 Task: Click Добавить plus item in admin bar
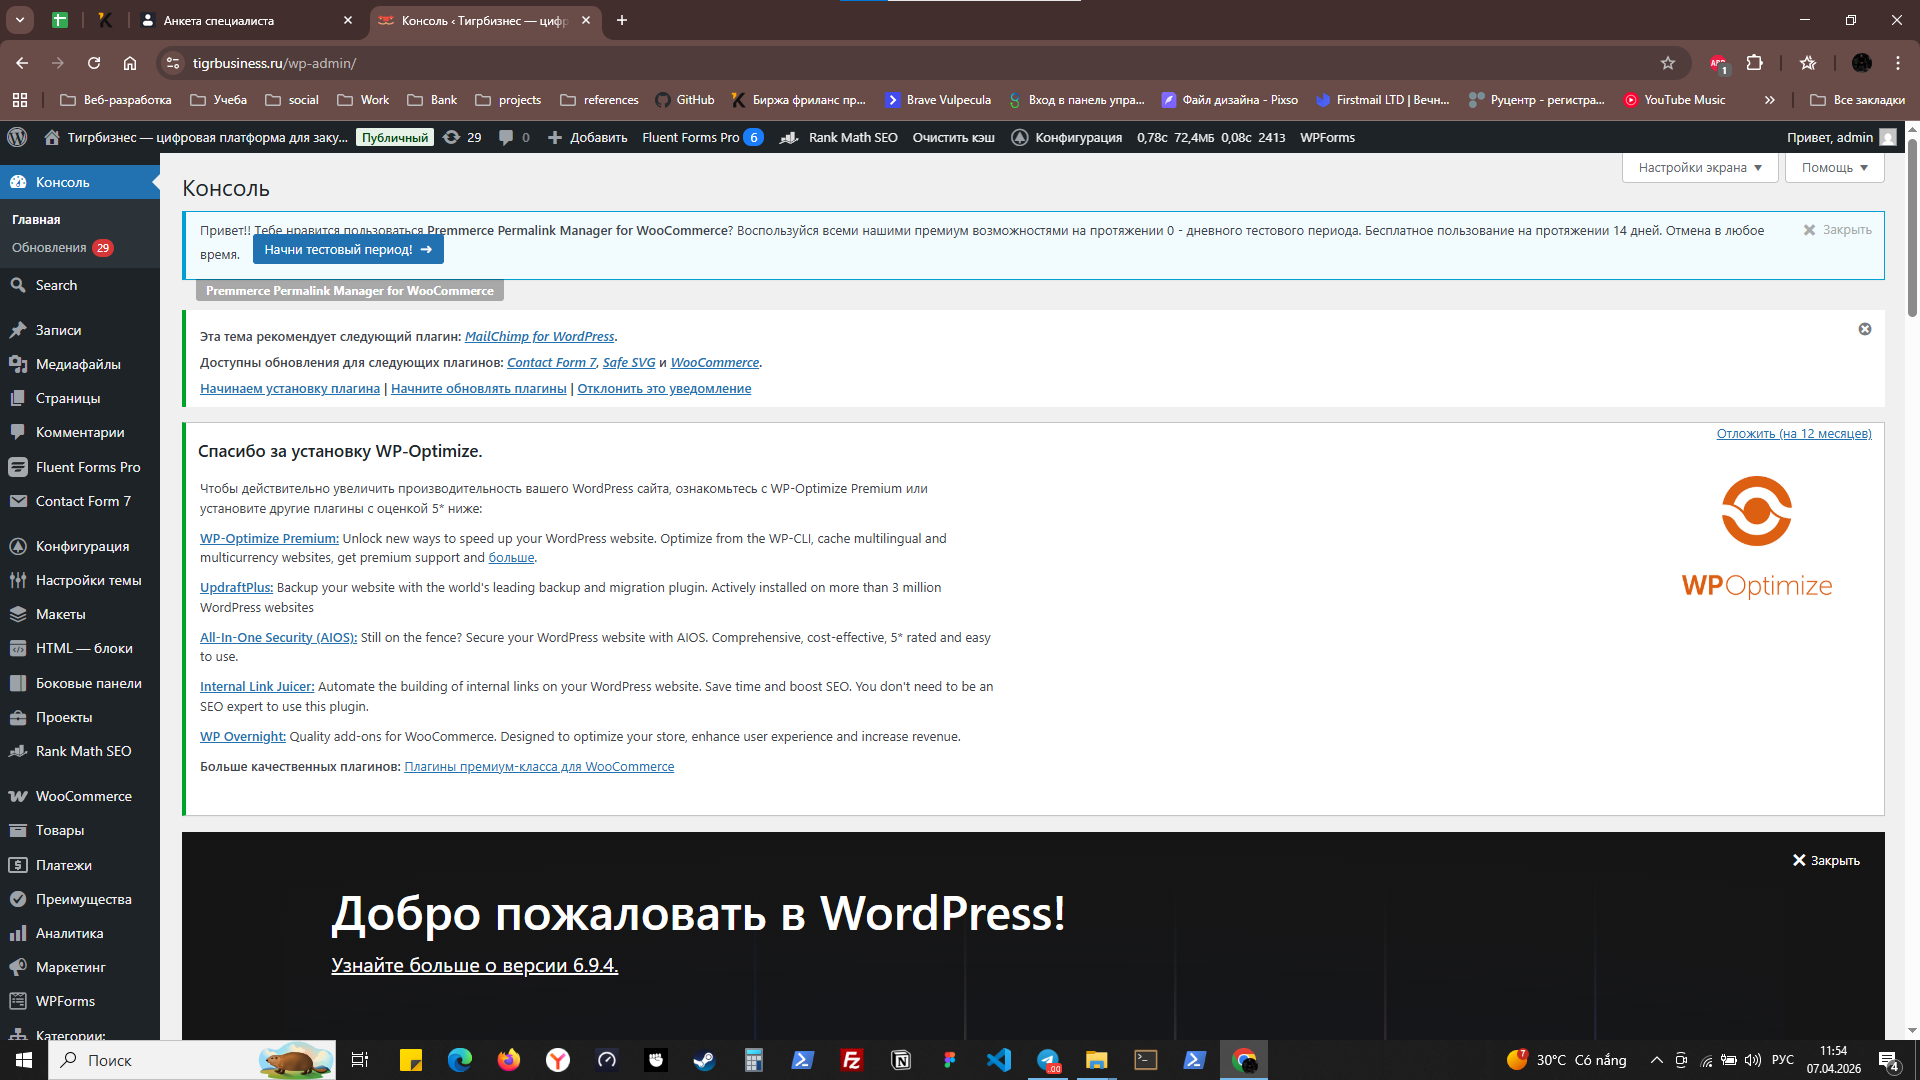588,137
